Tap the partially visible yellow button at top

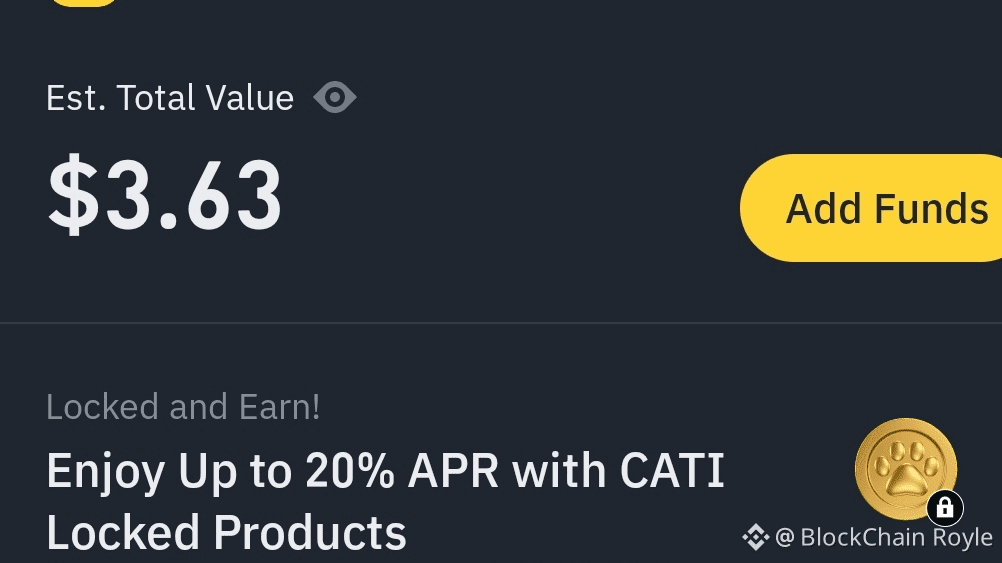[x=84, y=2]
